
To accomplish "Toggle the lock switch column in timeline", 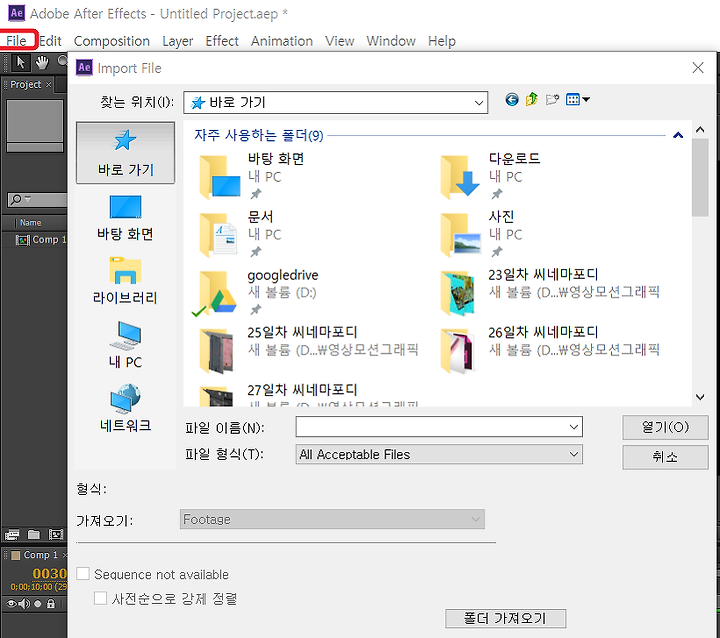I will pyautogui.click(x=51, y=604).
